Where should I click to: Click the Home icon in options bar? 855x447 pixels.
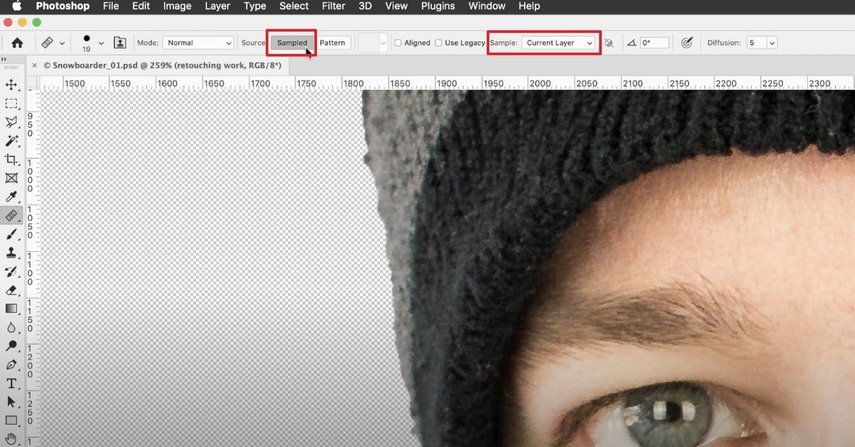(x=17, y=43)
